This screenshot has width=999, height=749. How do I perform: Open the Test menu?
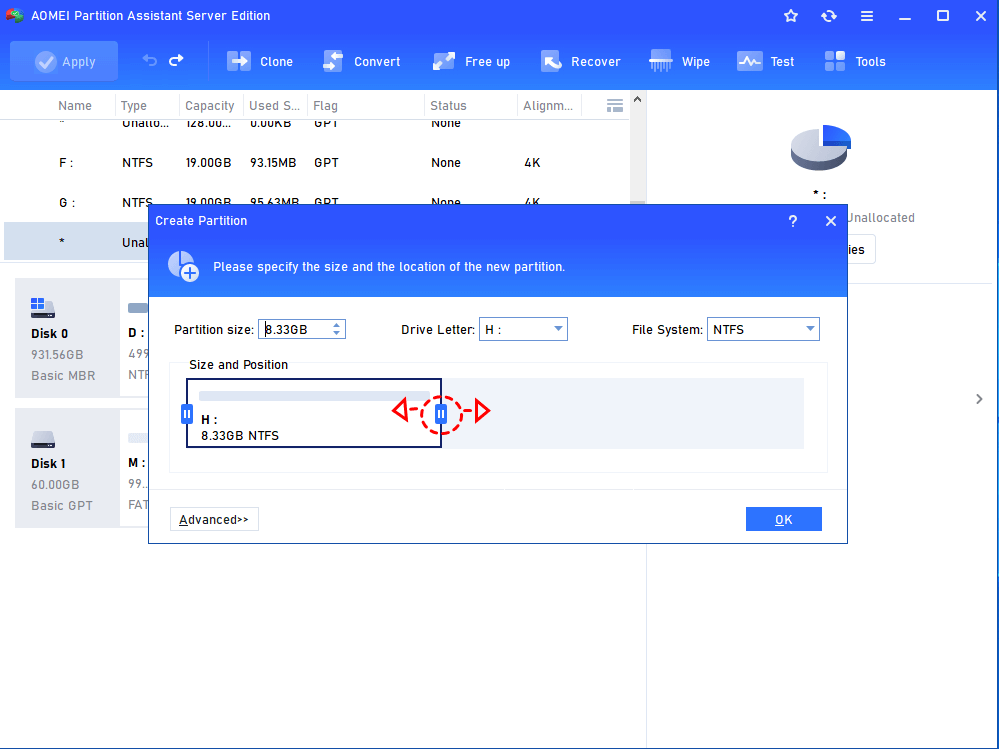point(765,61)
